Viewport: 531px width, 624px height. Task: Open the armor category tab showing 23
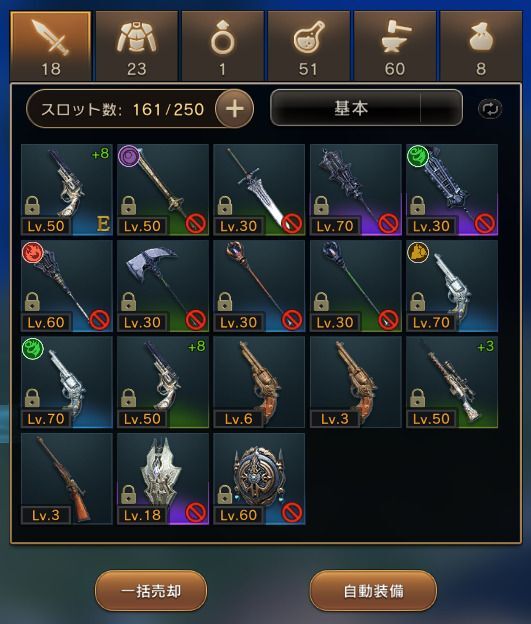click(x=137, y=46)
